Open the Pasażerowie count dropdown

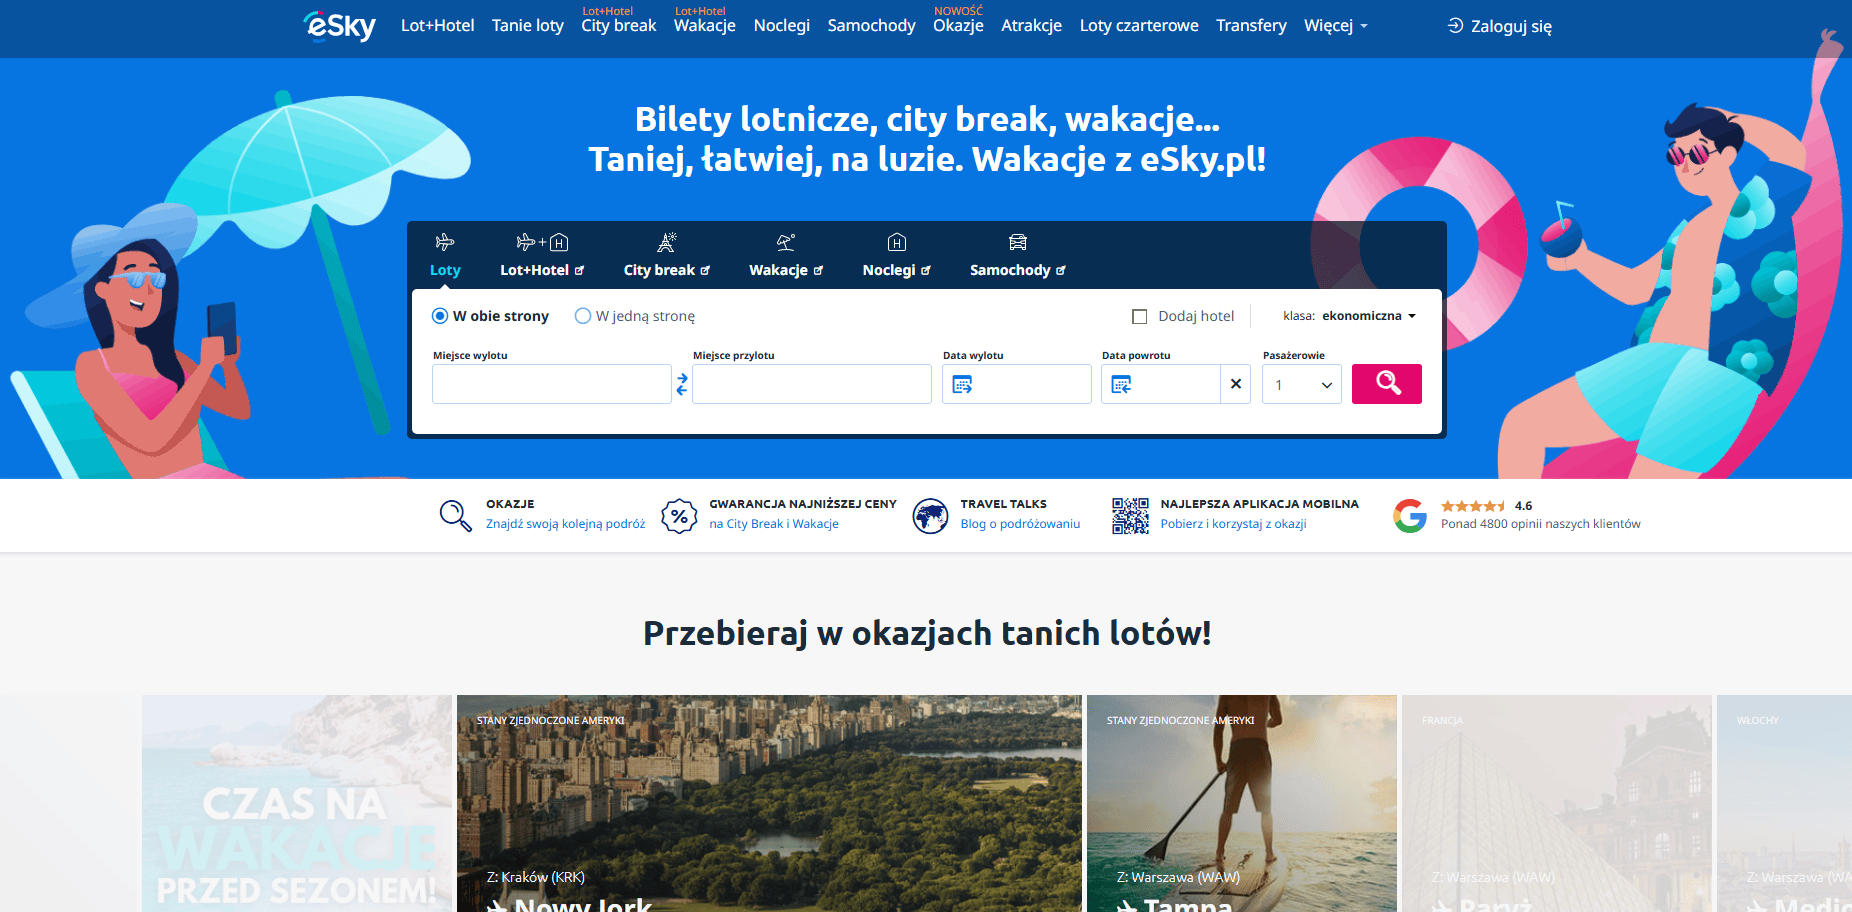[x=1302, y=384]
